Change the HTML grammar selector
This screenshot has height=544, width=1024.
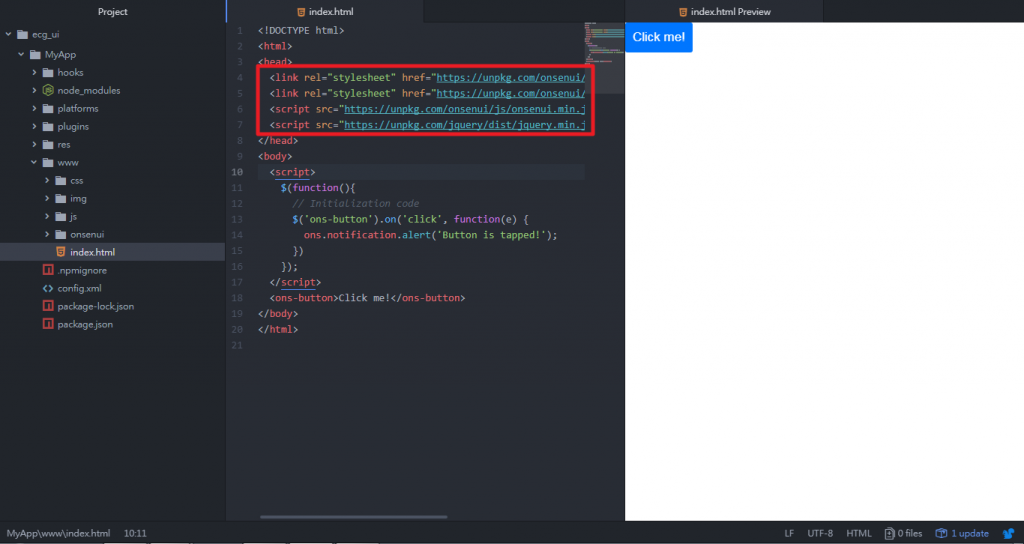coord(859,534)
